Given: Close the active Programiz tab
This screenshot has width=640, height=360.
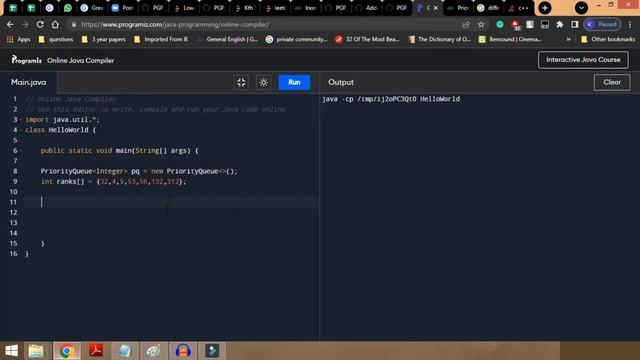Looking at the screenshot, I should pyautogui.click(x=436, y=8).
